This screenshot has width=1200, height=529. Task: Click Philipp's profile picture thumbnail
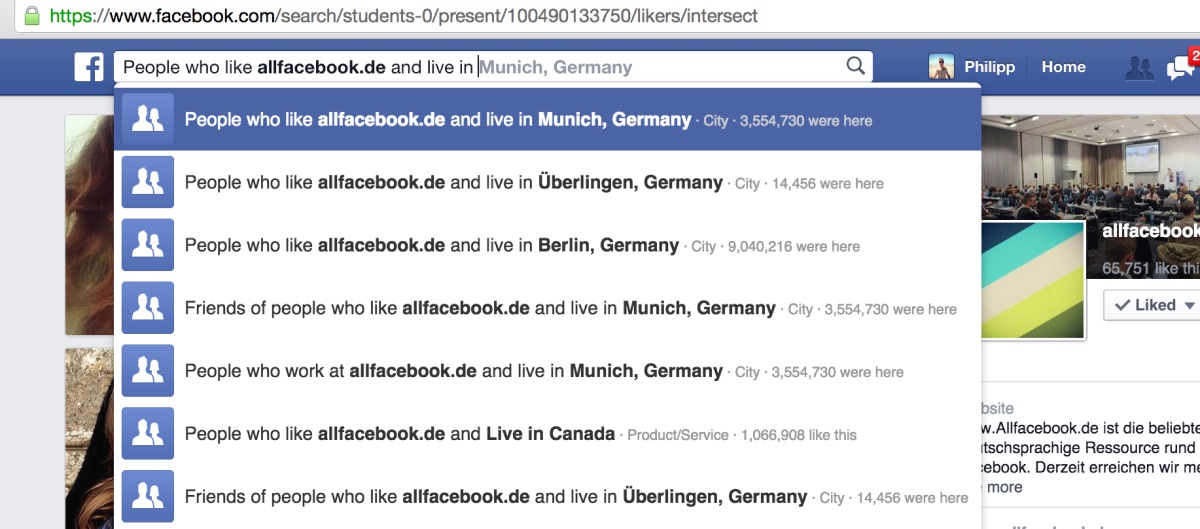click(x=941, y=67)
